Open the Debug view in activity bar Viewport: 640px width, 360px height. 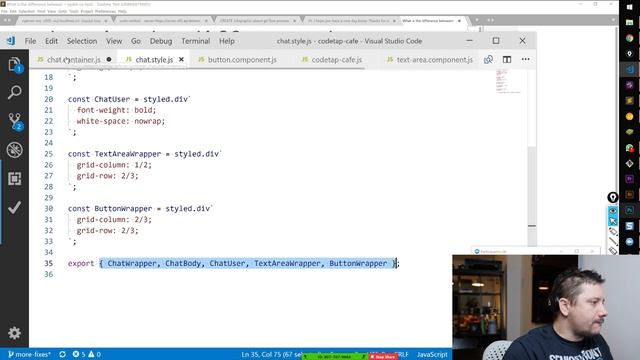tap(14, 150)
